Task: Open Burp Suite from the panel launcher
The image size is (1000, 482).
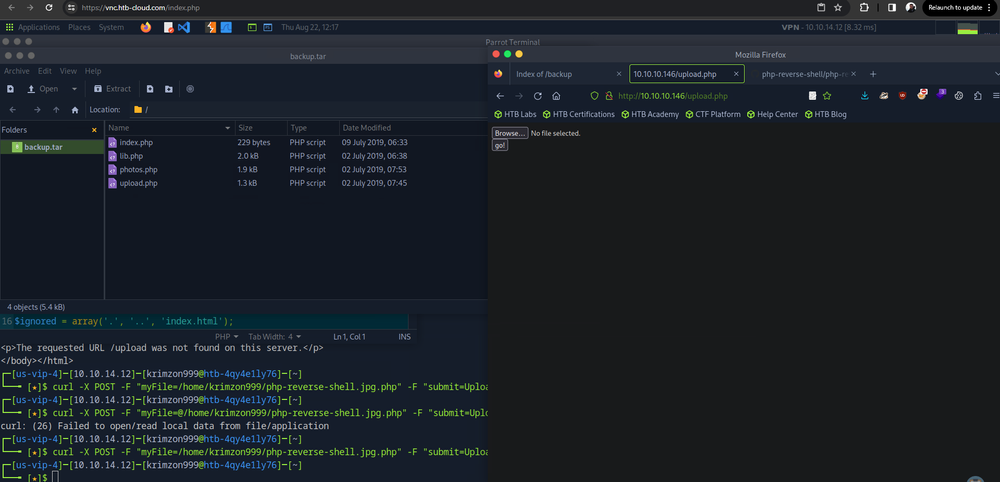Action: click(210, 27)
